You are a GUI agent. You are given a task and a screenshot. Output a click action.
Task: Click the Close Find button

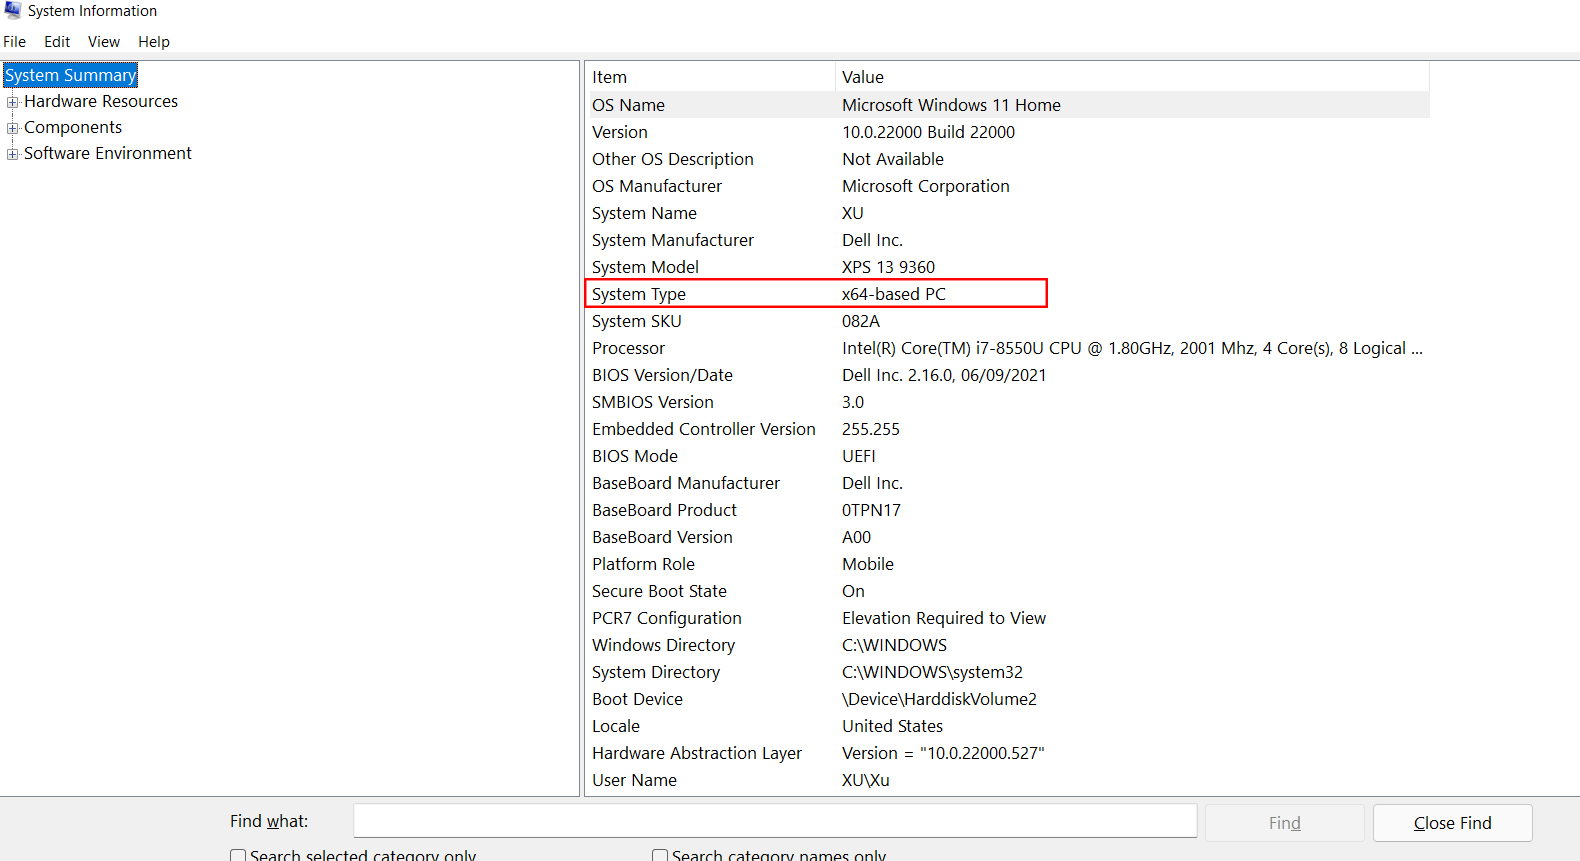[1453, 823]
